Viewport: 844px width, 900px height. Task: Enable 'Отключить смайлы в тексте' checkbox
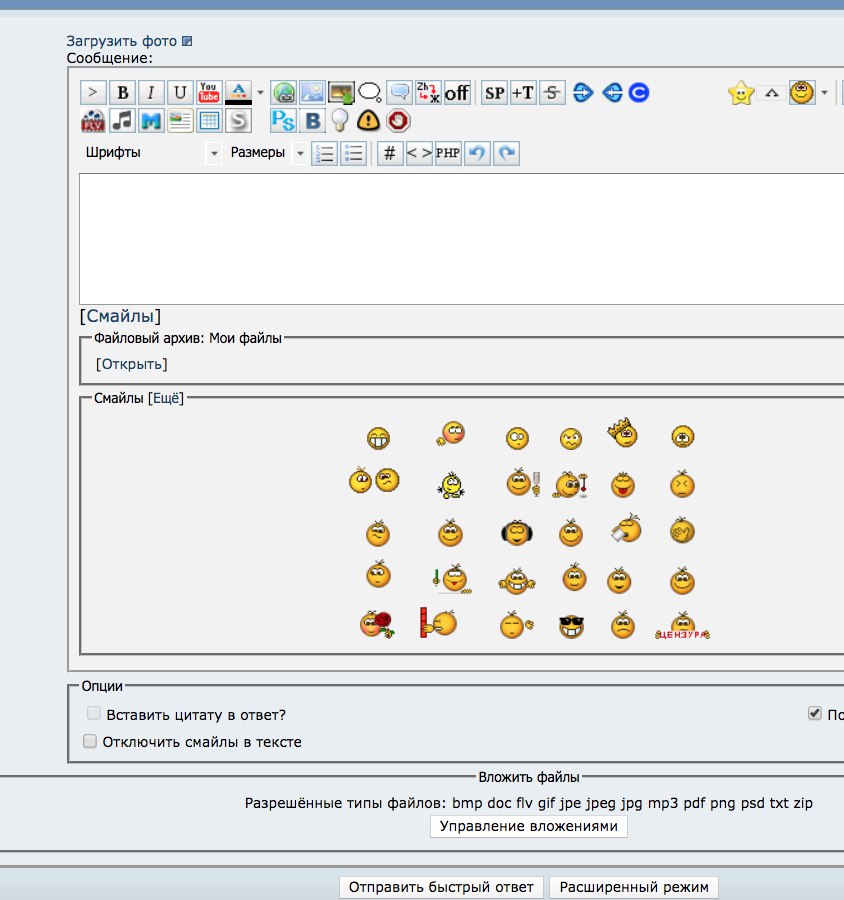(91, 742)
